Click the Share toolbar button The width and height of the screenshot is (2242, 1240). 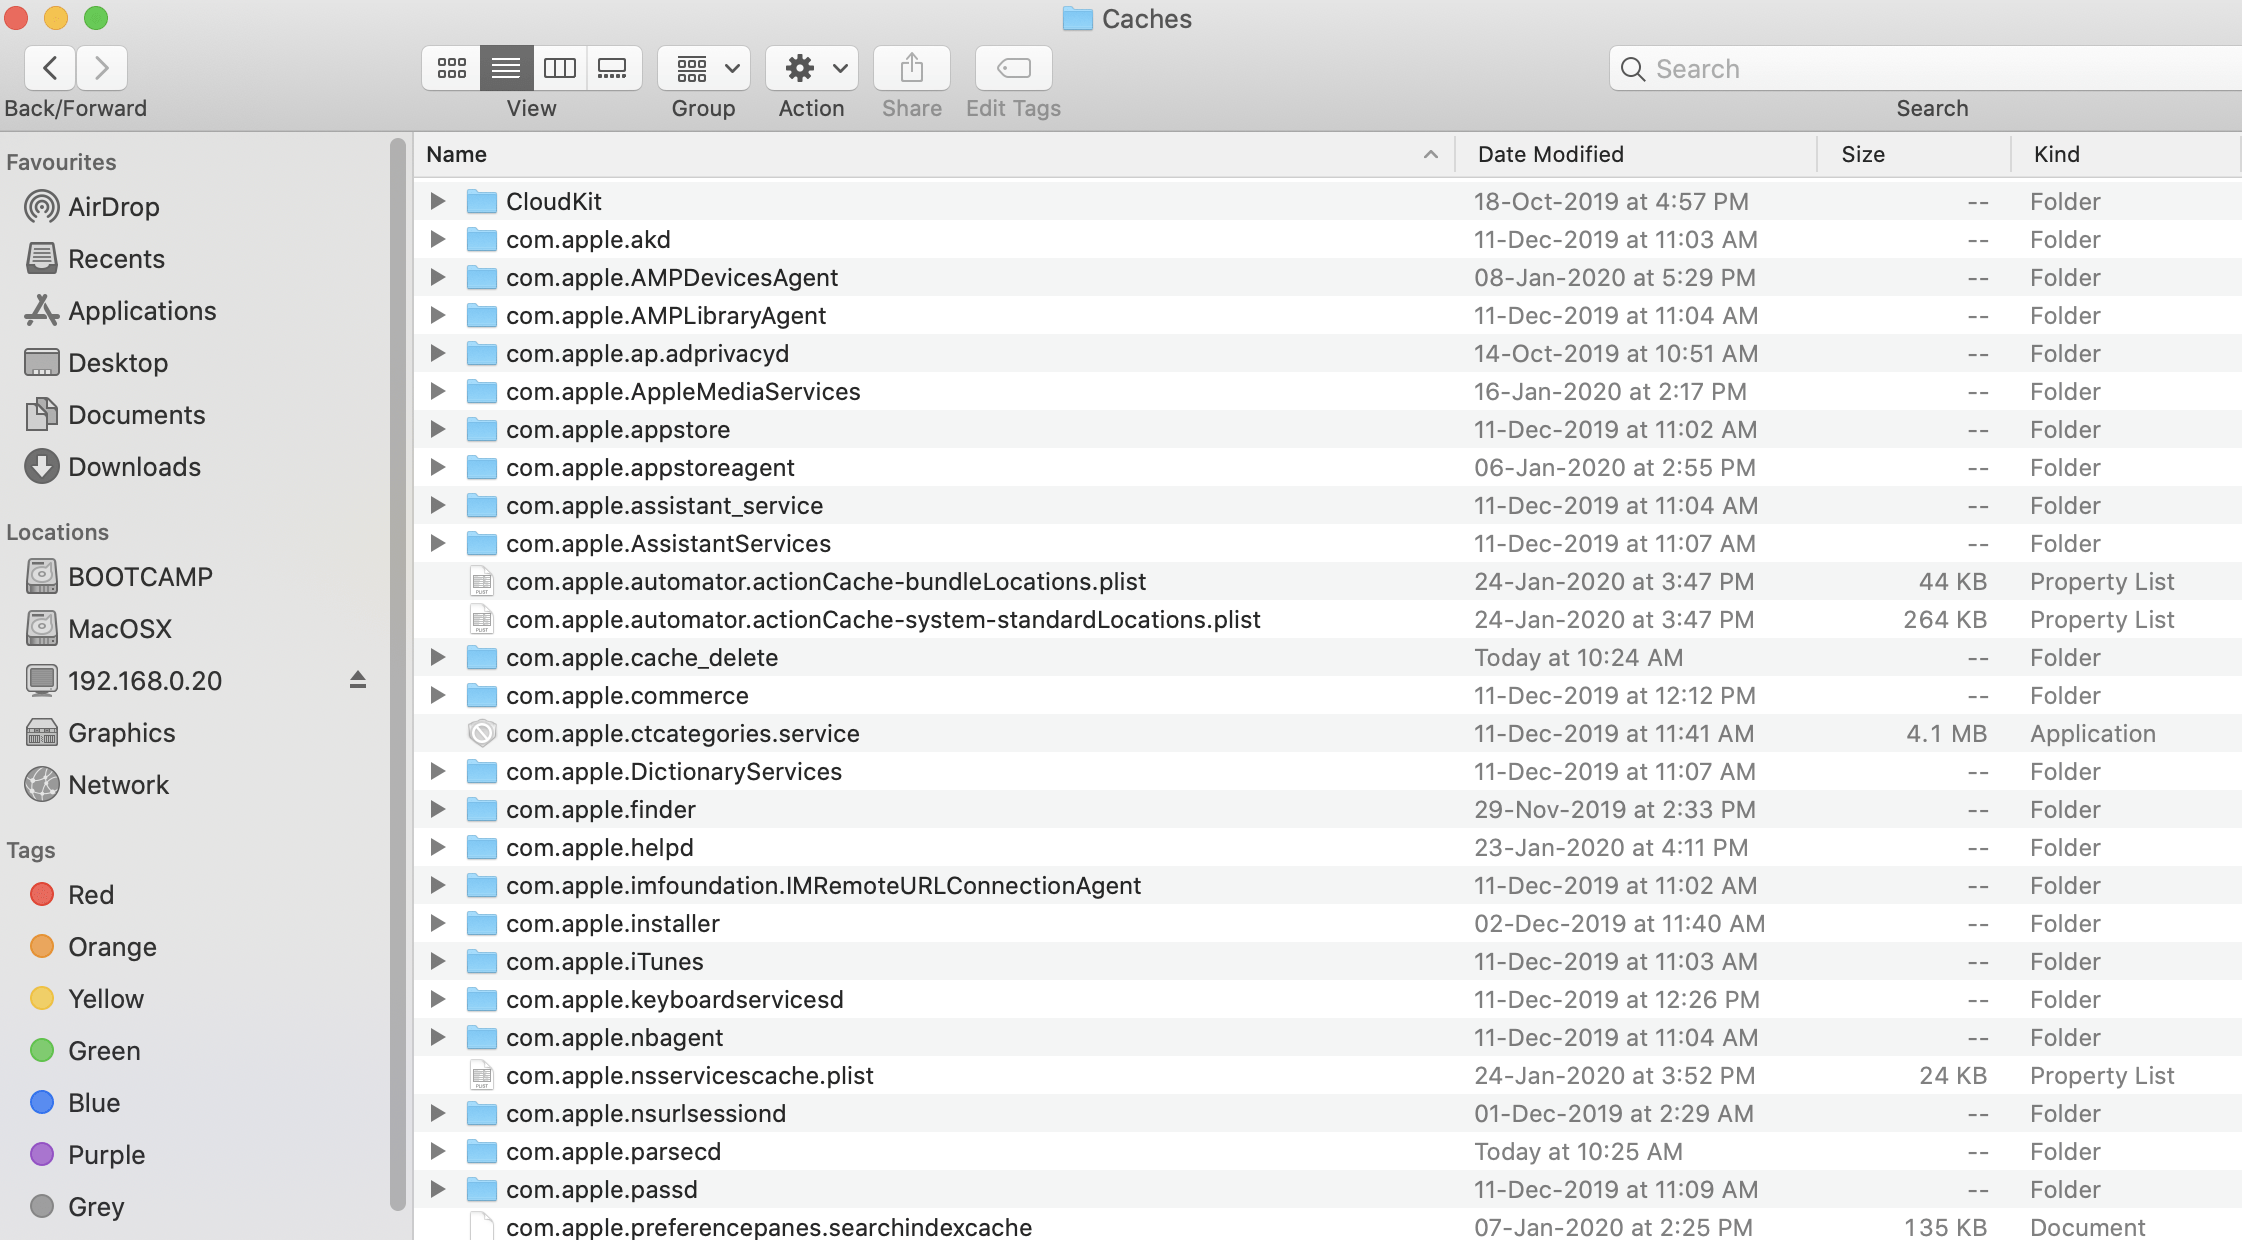(x=911, y=68)
